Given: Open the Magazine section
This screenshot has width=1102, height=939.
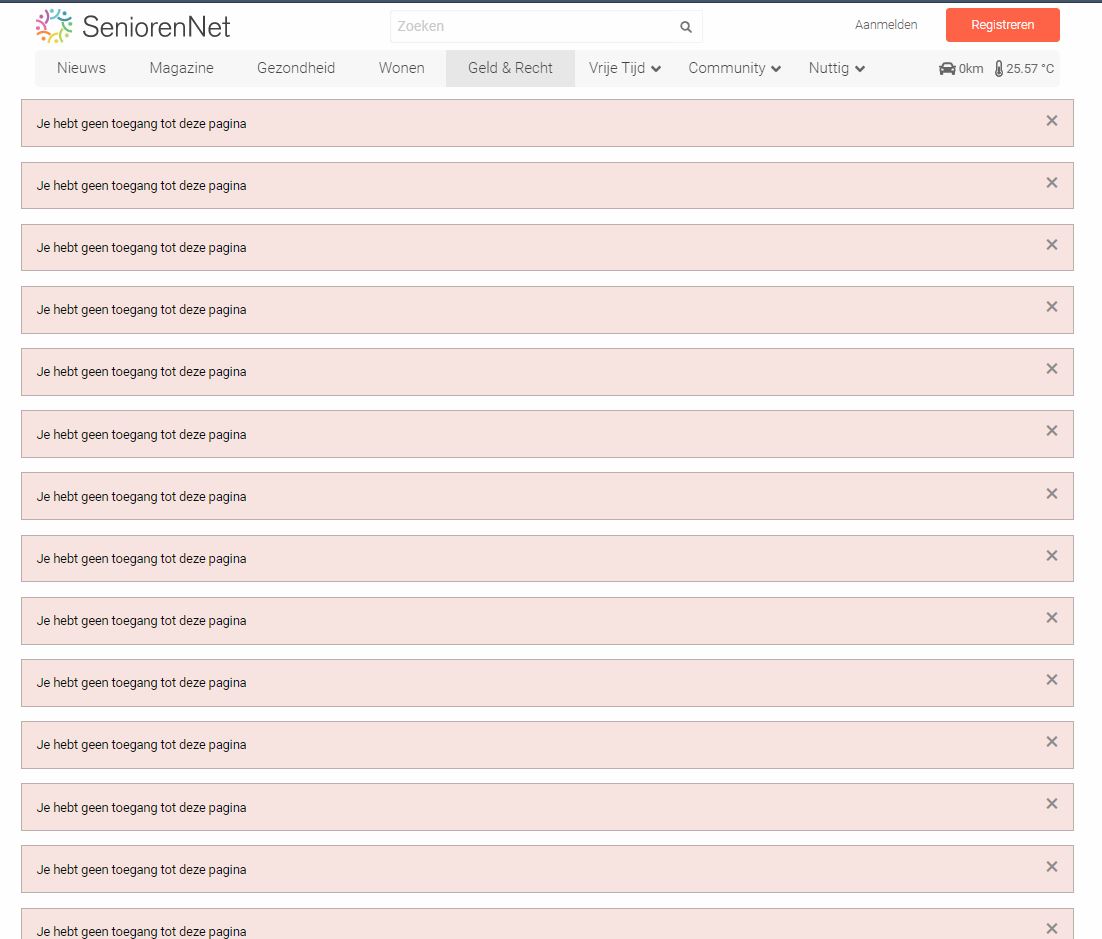Looking at the screenshot, I should (x=181, y=68).
